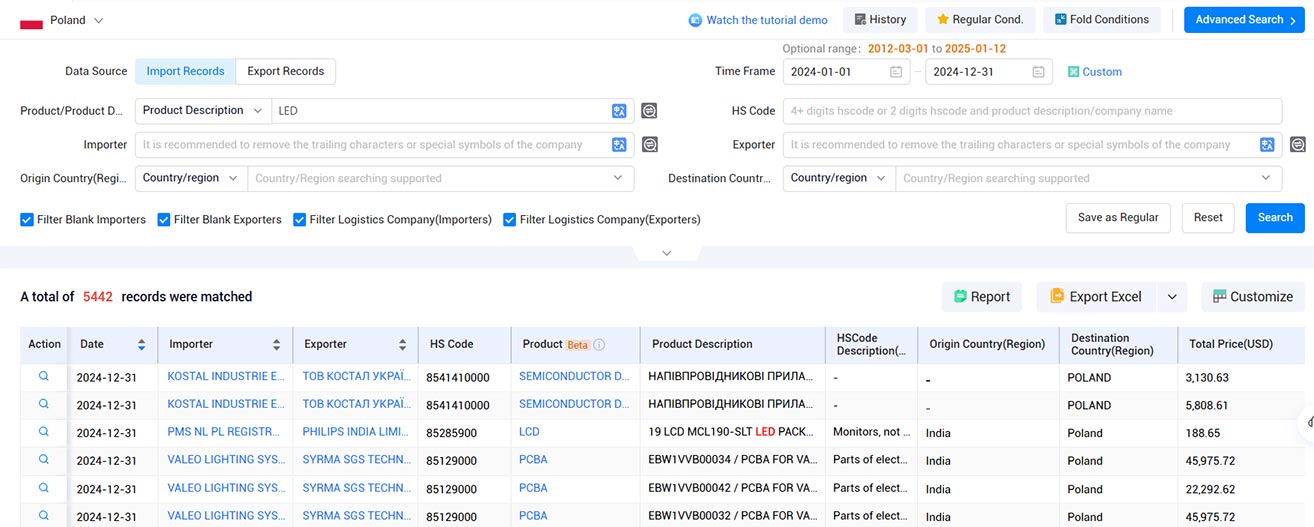Open the tutorial demo play icon

coord(695,20)
